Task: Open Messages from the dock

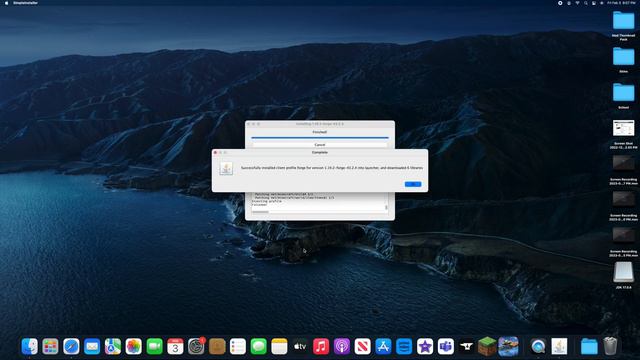Action: [258, 347]
